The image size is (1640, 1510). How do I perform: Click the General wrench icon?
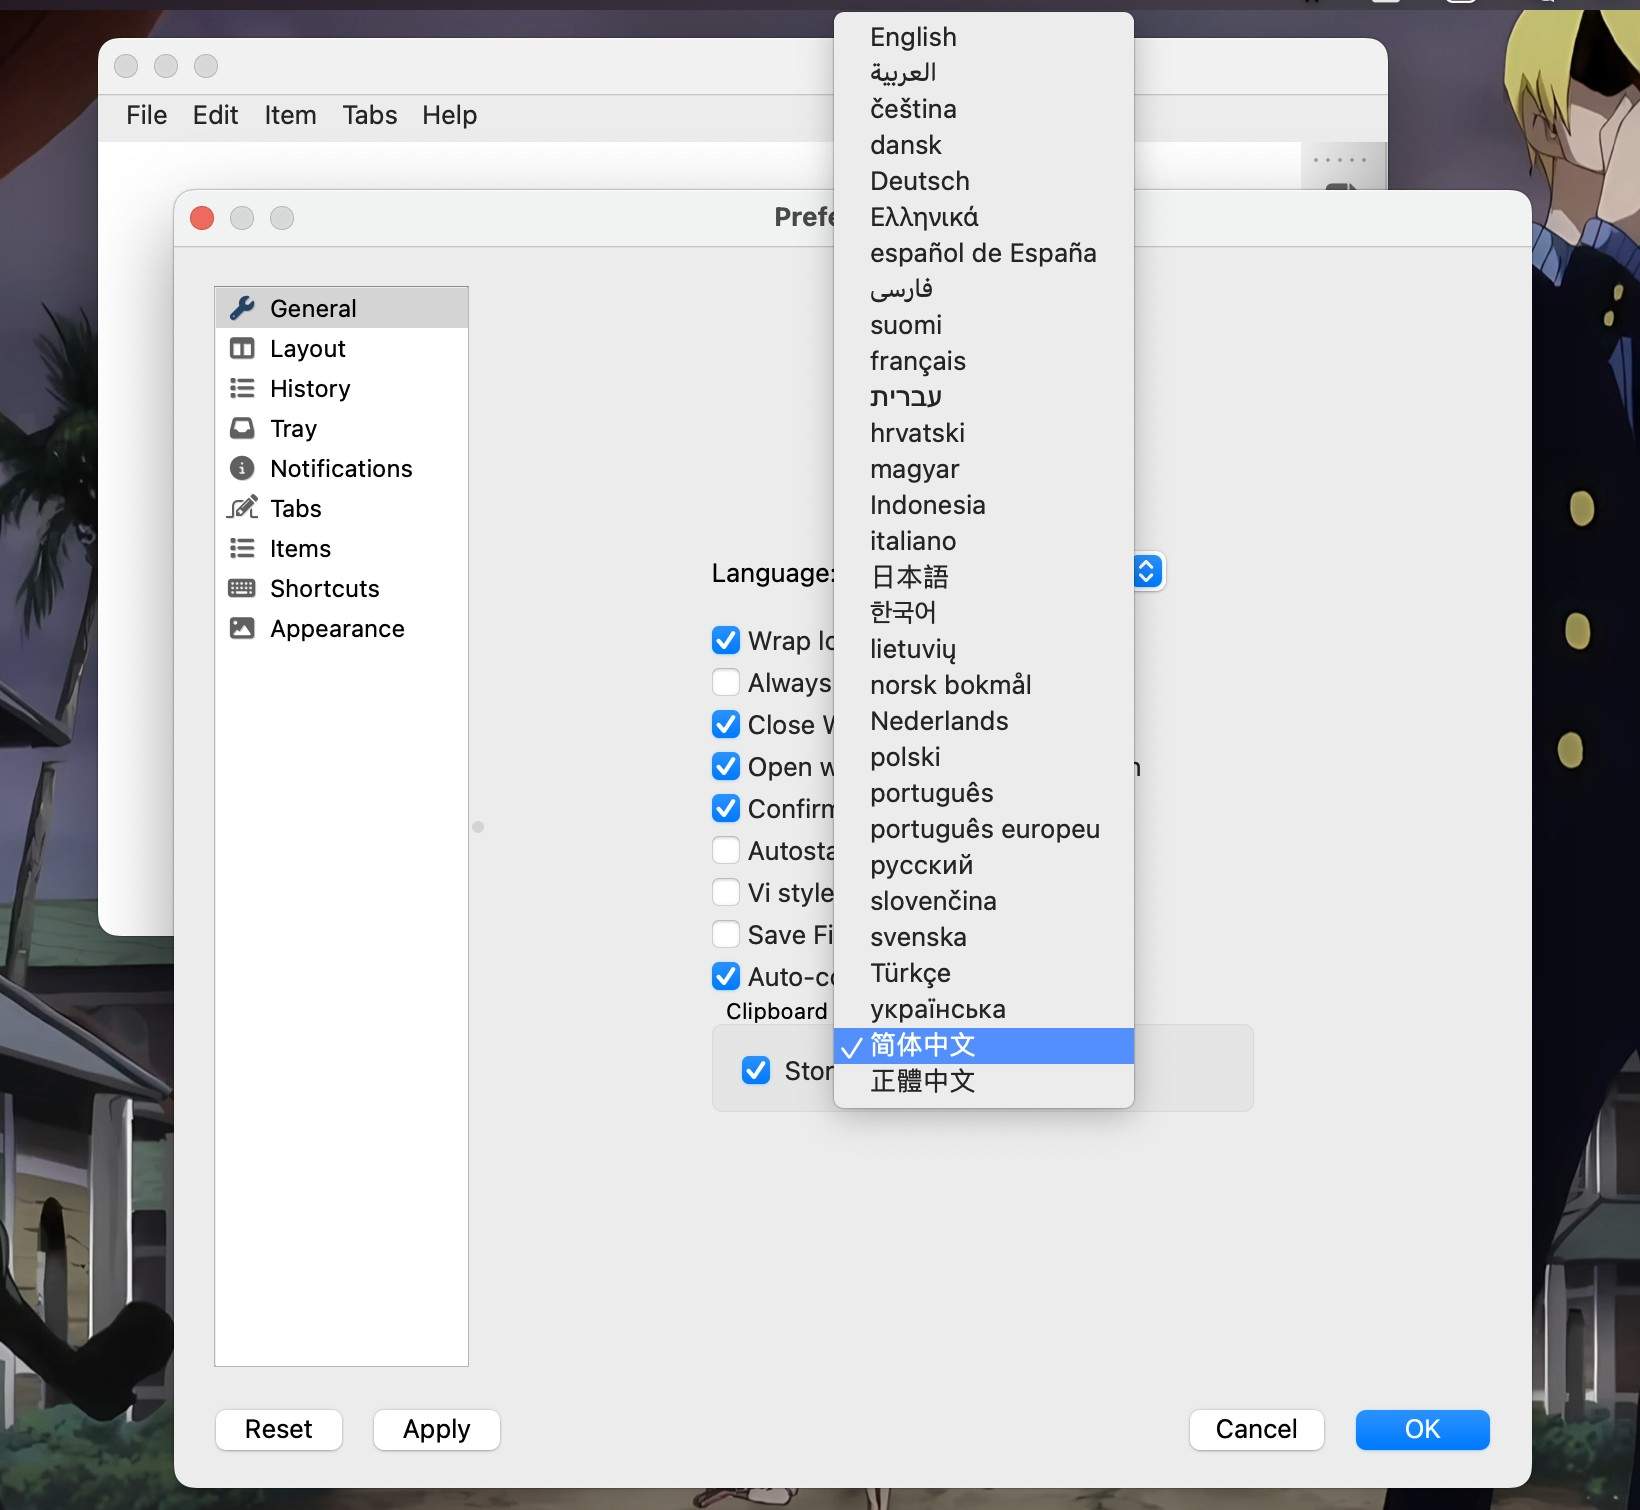click(x=242, y=308)
